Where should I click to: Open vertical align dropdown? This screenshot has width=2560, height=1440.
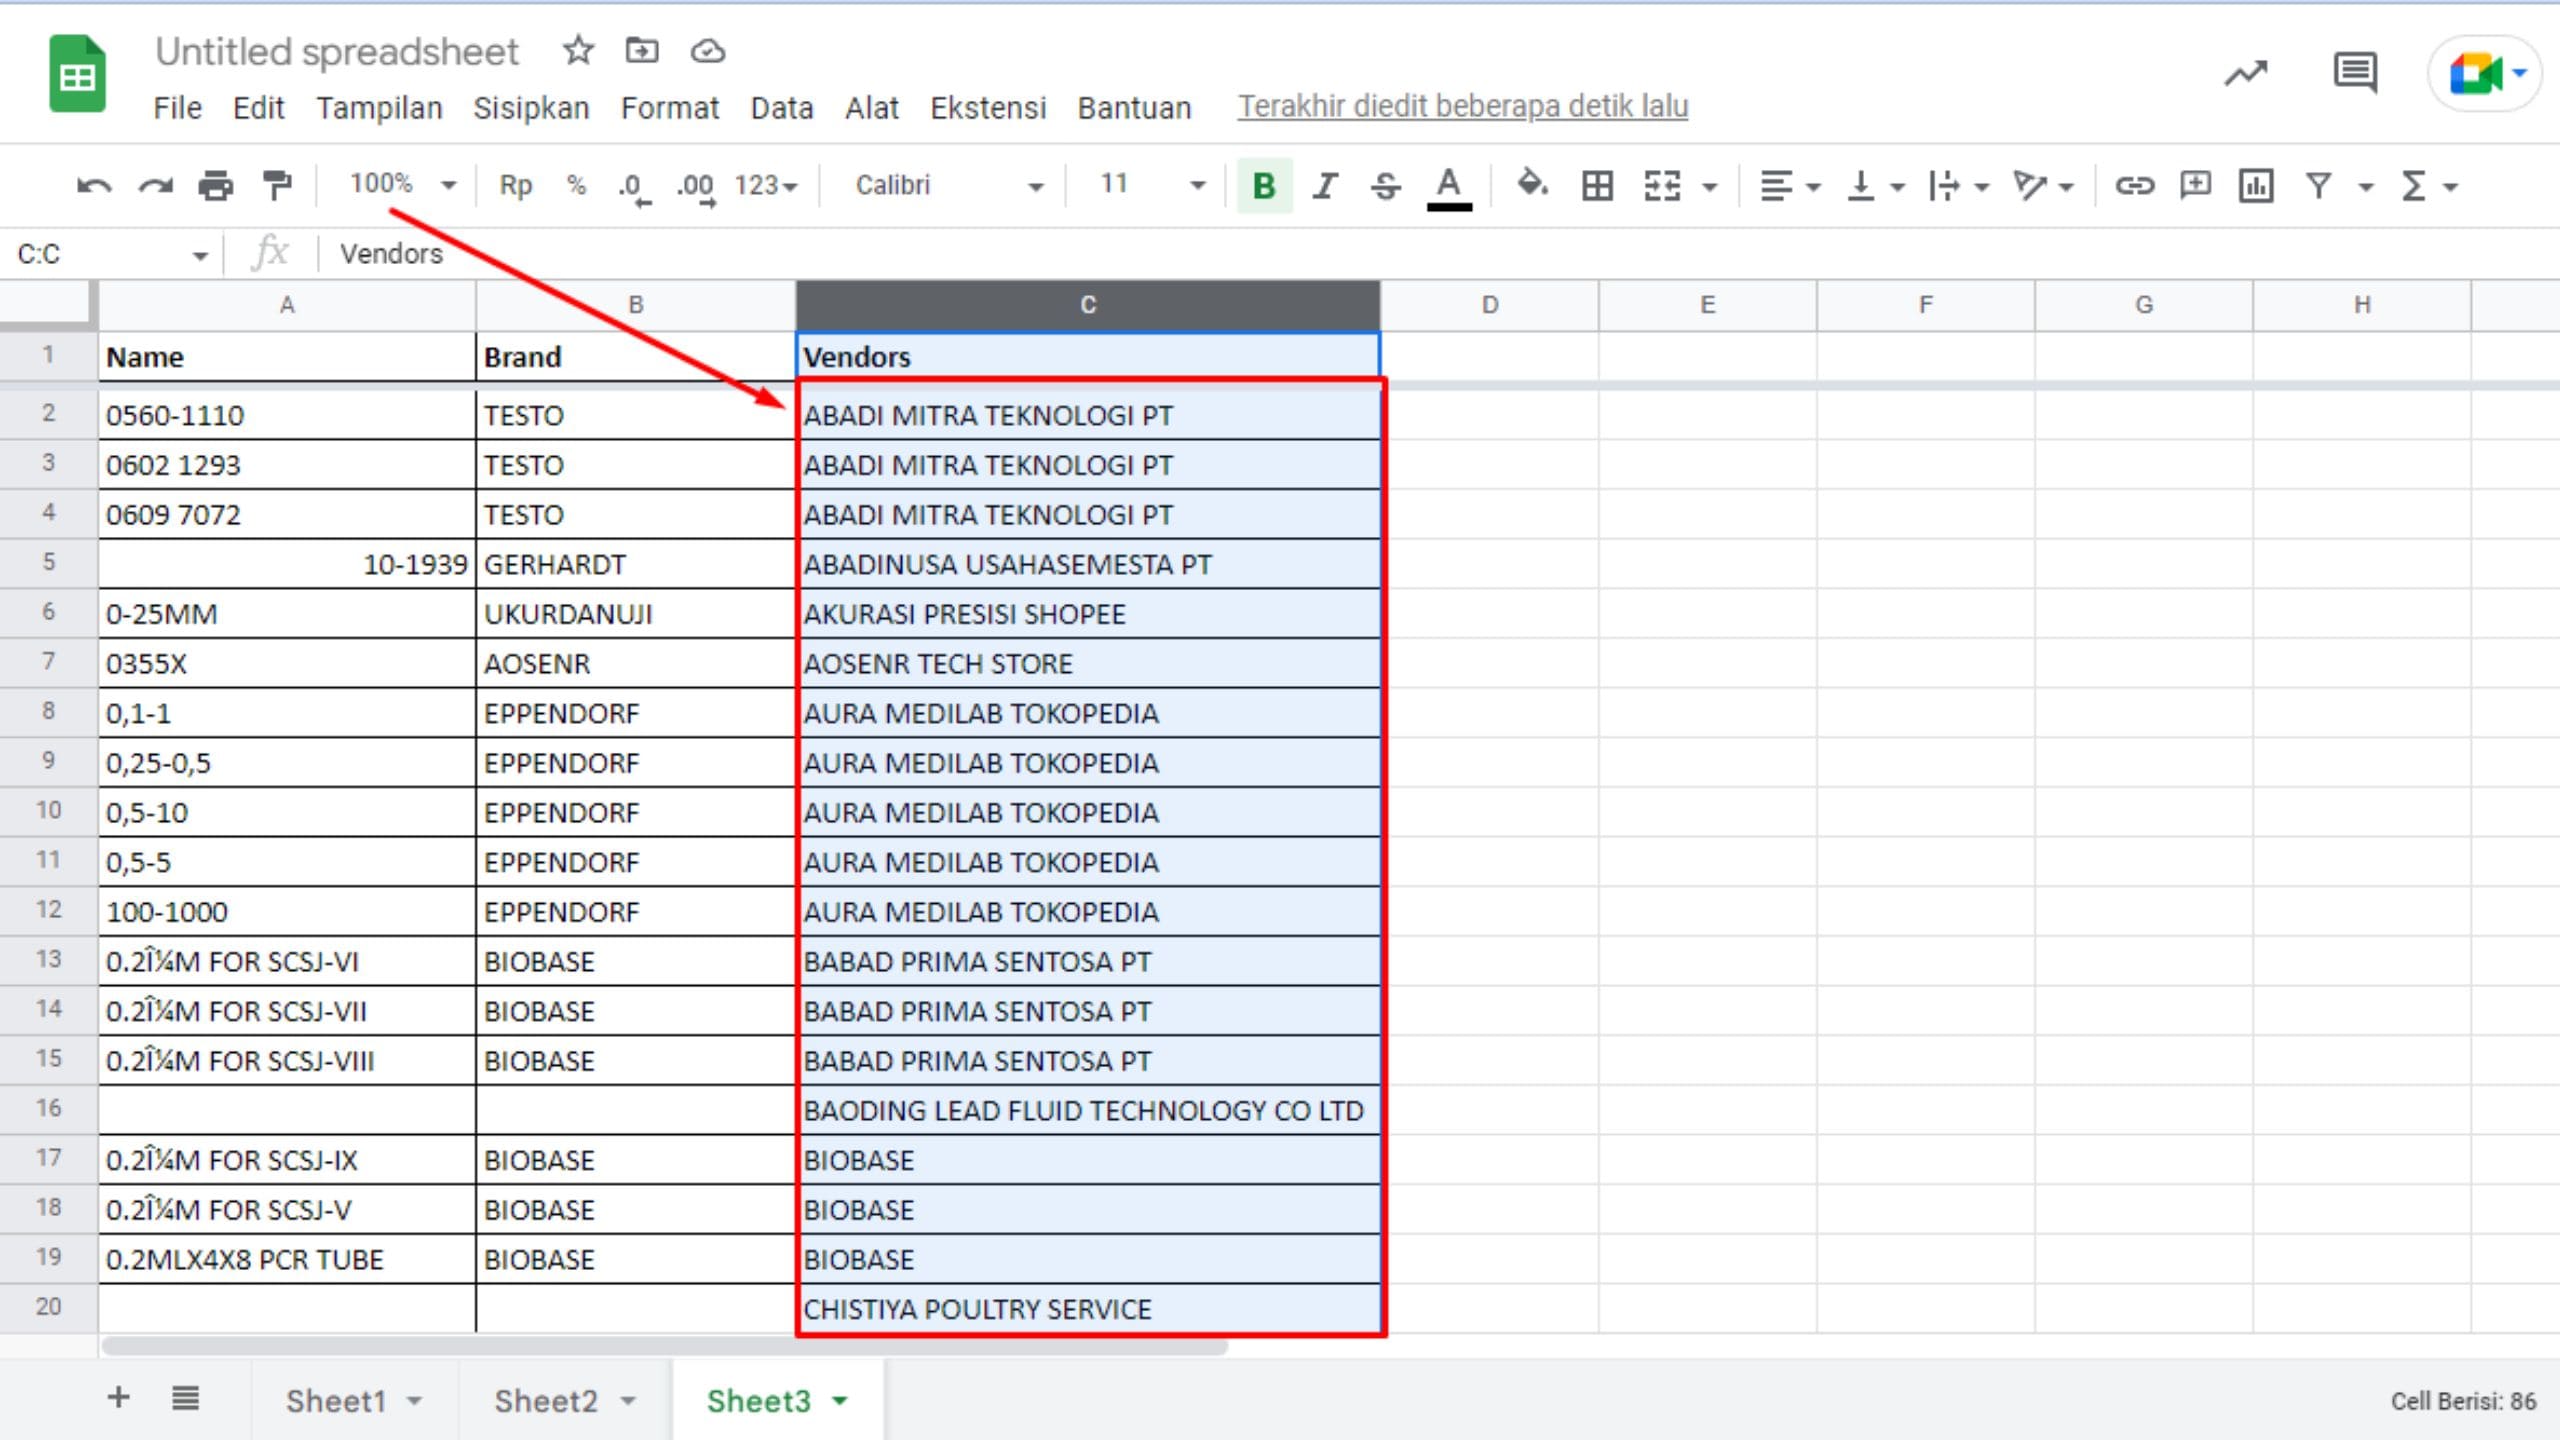point(1874,186)
